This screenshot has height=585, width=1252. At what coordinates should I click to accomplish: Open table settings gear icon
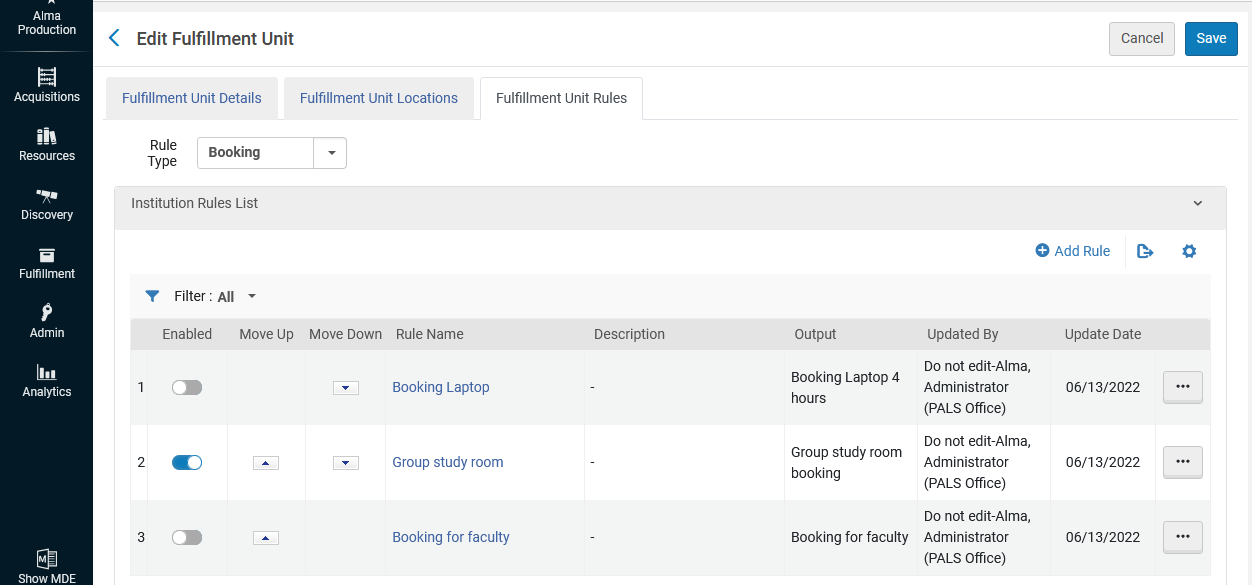click(1189, 251)
